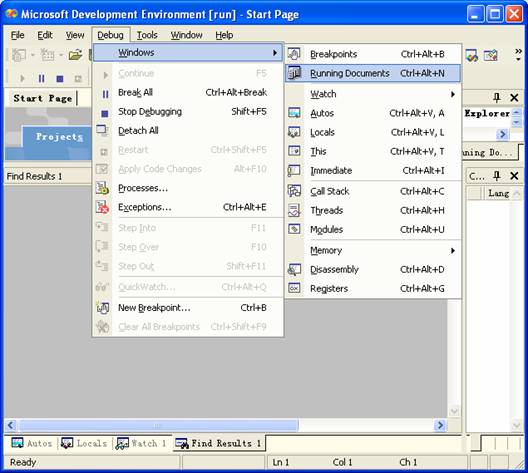Viewport: 528px width, 473px height.
Task: Expand toolbar options chevron at the top right
Action: (x=519, y=55)
